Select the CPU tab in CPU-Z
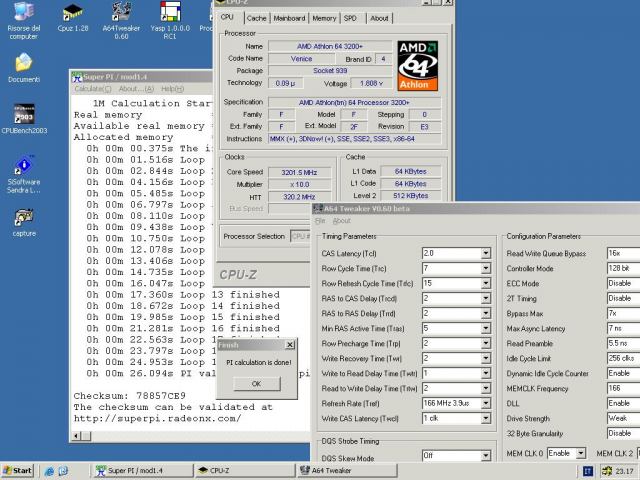The height and width of the screenshot is (480, 640). (x=227, y=17)
